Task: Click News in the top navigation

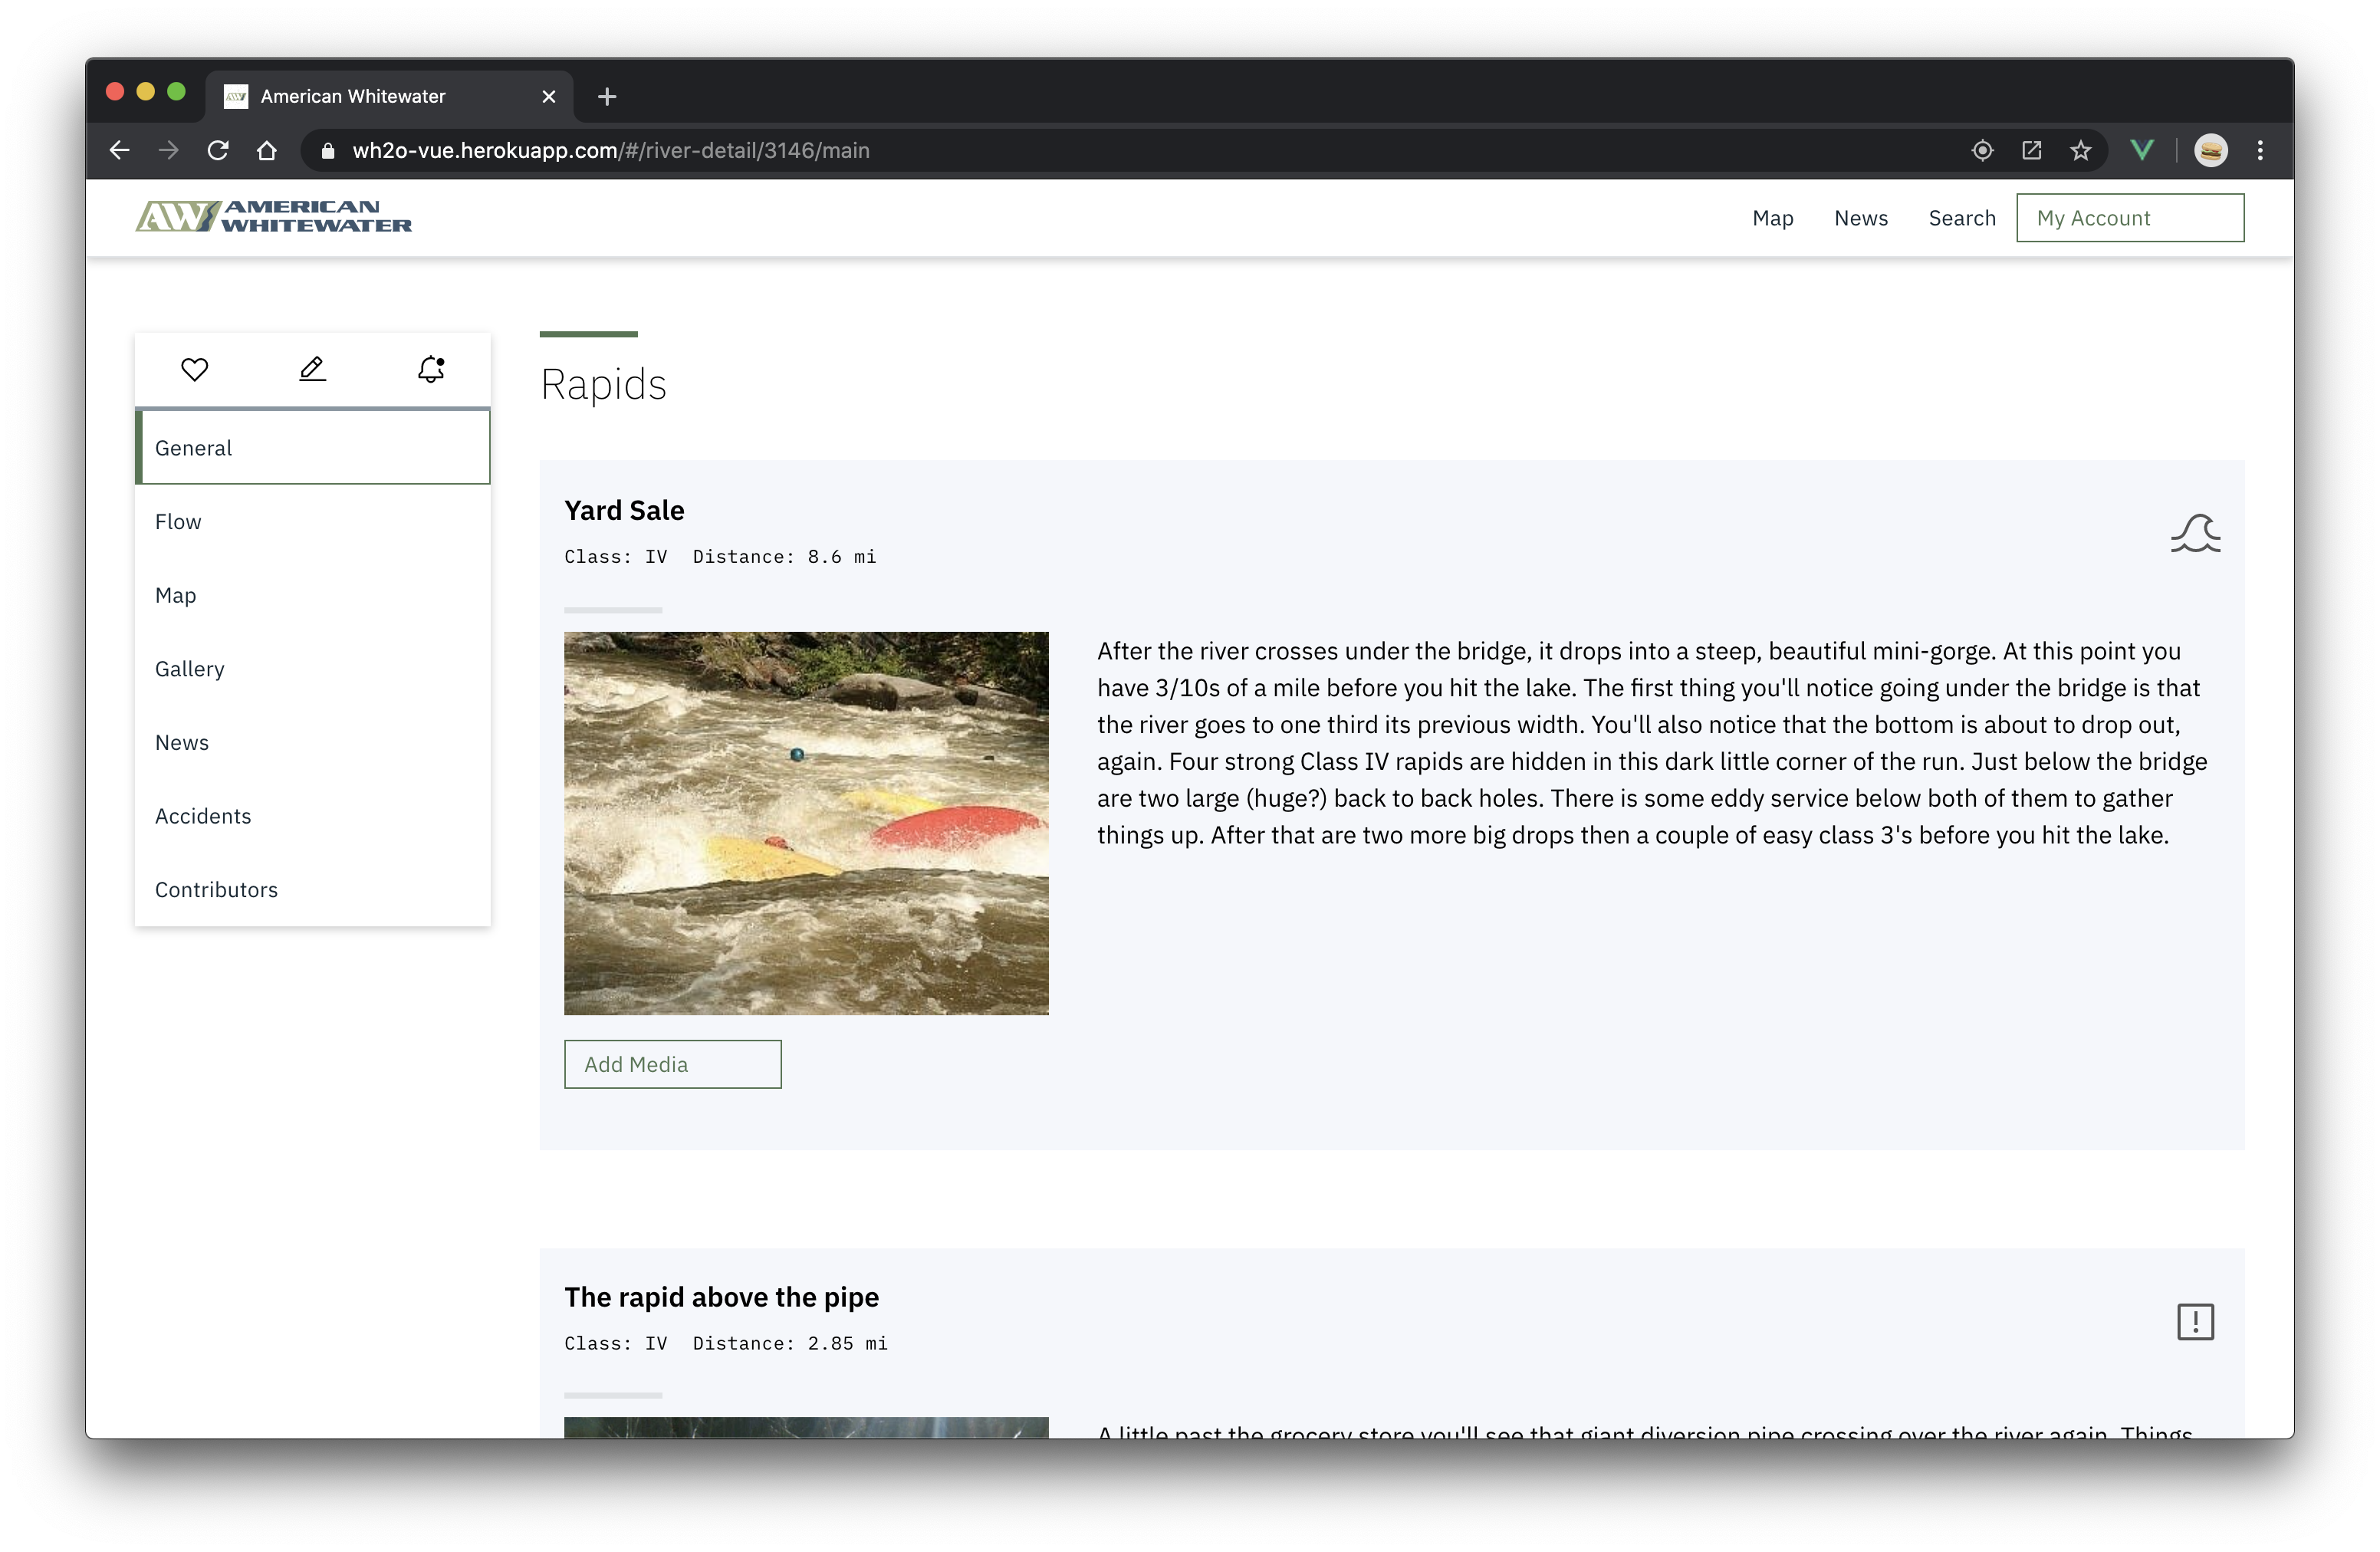Action: pos(1860,218)
